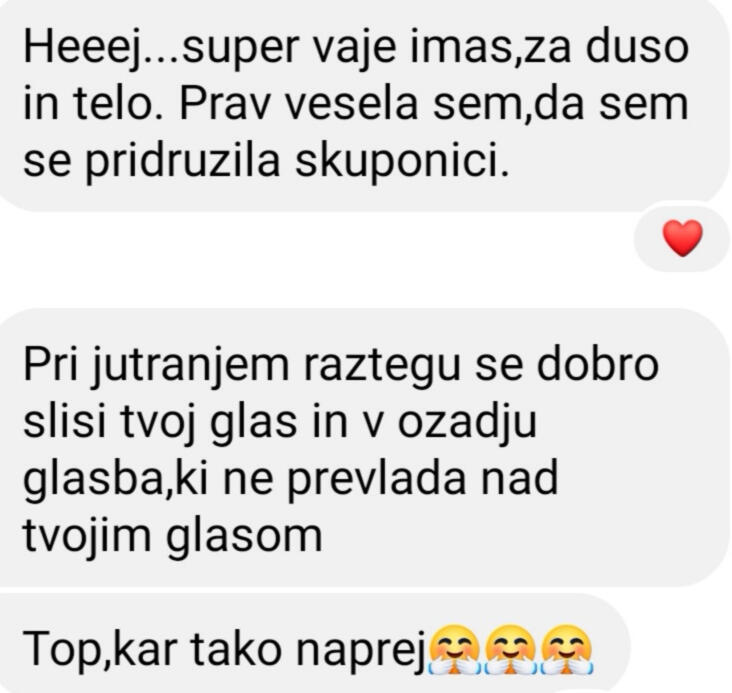Click the words tvojim glasom
Image resolution: width=732 pixels, height=693 pixels.
(173, 537)
